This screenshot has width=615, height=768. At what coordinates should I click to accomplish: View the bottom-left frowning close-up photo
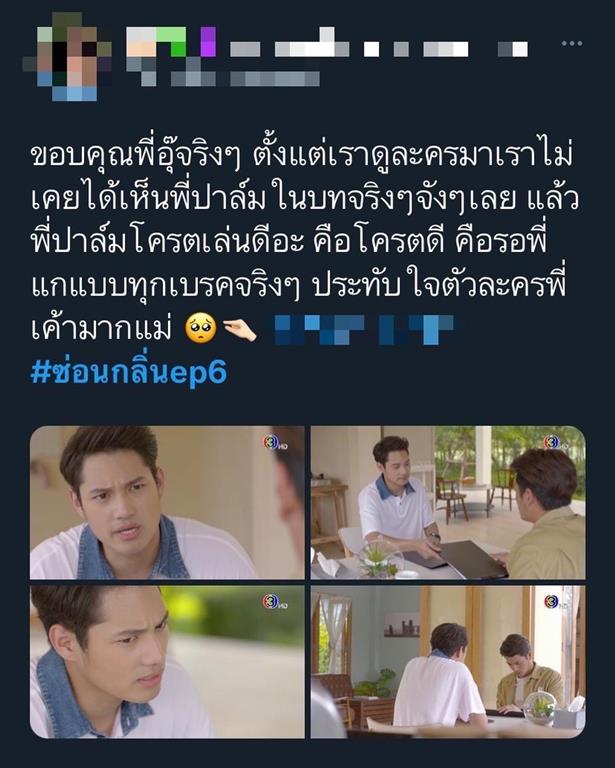point(167,662)
